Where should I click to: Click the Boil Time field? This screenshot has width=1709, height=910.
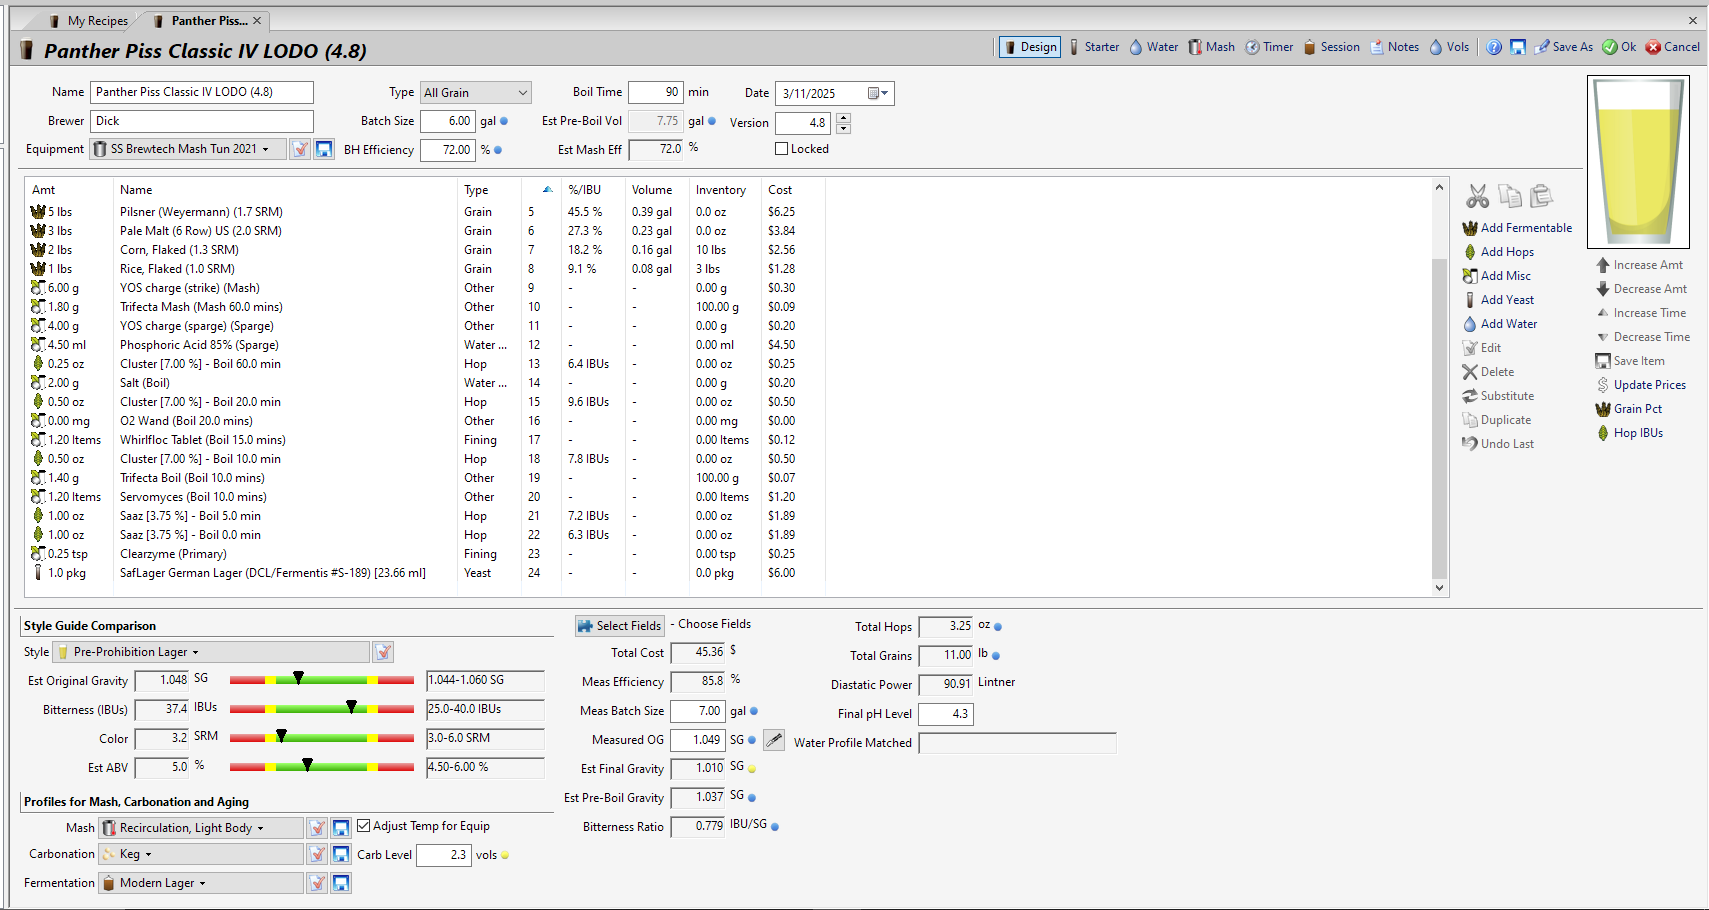click(655, 92)
